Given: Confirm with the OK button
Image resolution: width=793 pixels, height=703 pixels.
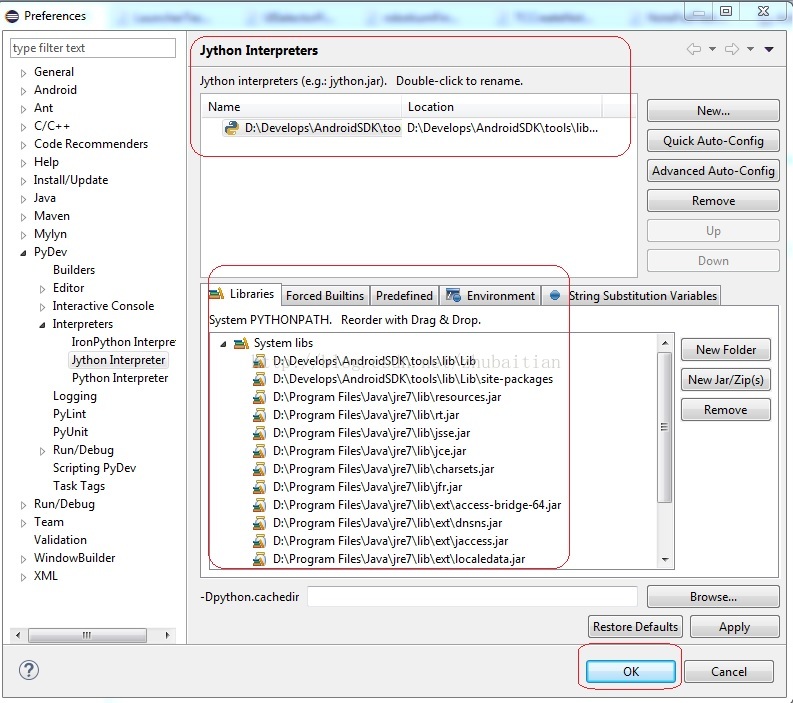Looking at the screenshot, I should [x=631, y=671].
